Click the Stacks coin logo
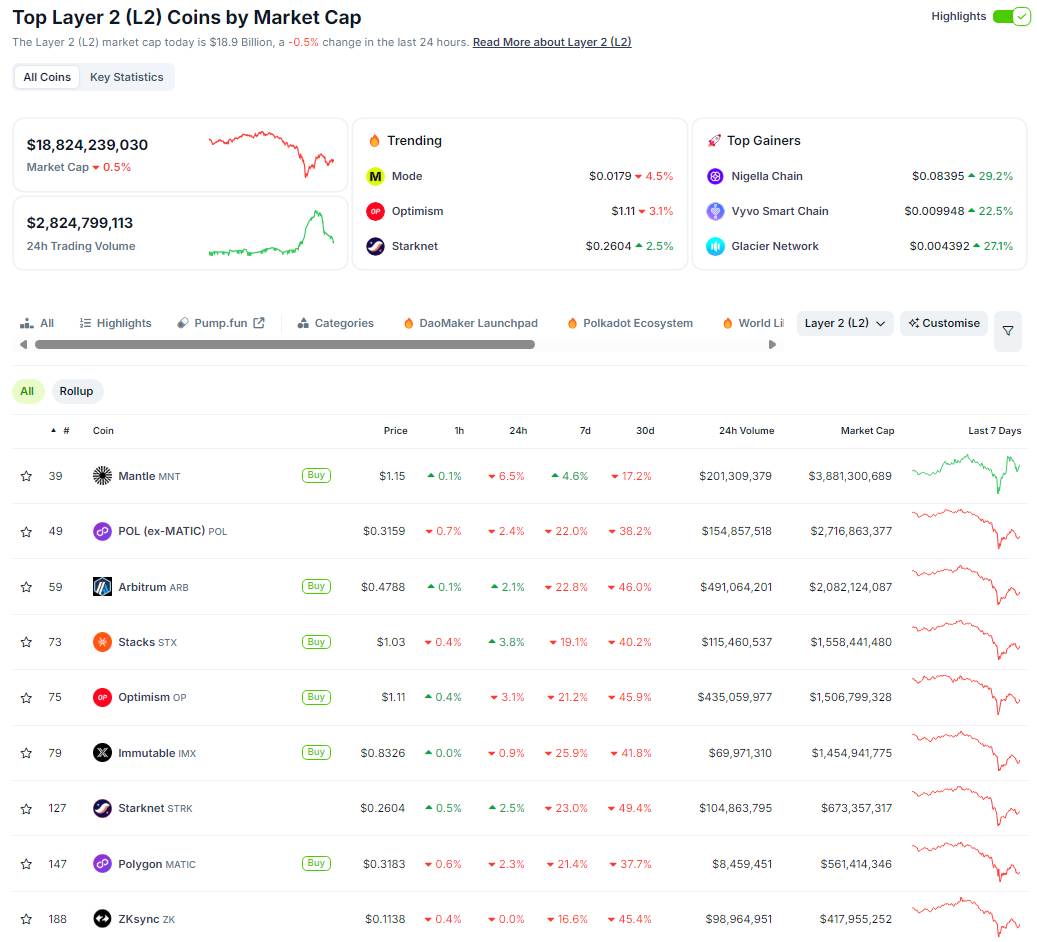 click(x=103, y=642)
